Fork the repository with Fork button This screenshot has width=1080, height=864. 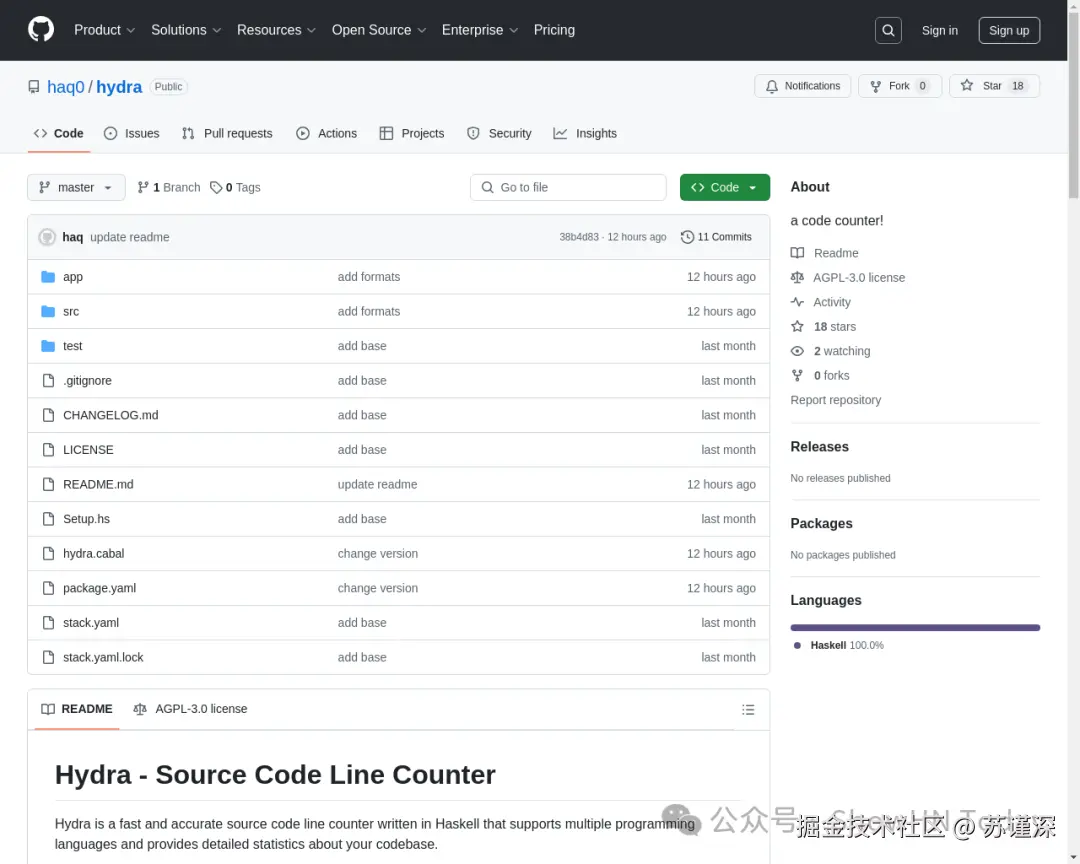point(900,86)
